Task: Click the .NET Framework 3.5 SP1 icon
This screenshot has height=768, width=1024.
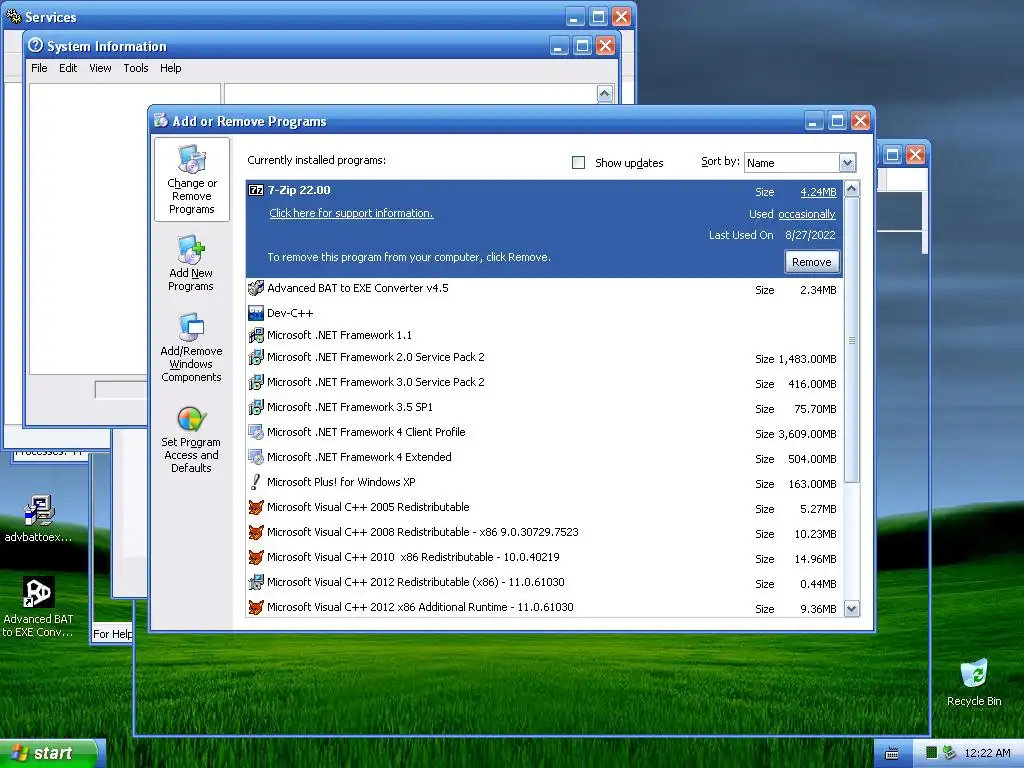Action: click(256, 407)
